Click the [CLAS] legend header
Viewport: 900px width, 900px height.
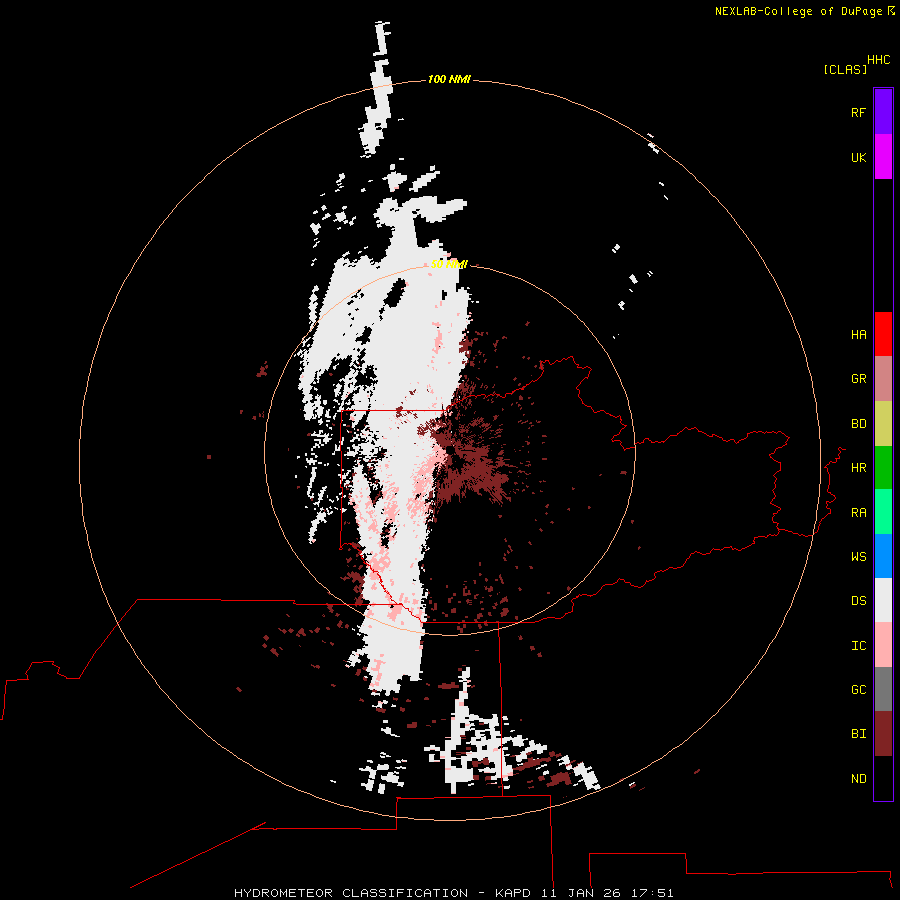click(x=845, y=69)
